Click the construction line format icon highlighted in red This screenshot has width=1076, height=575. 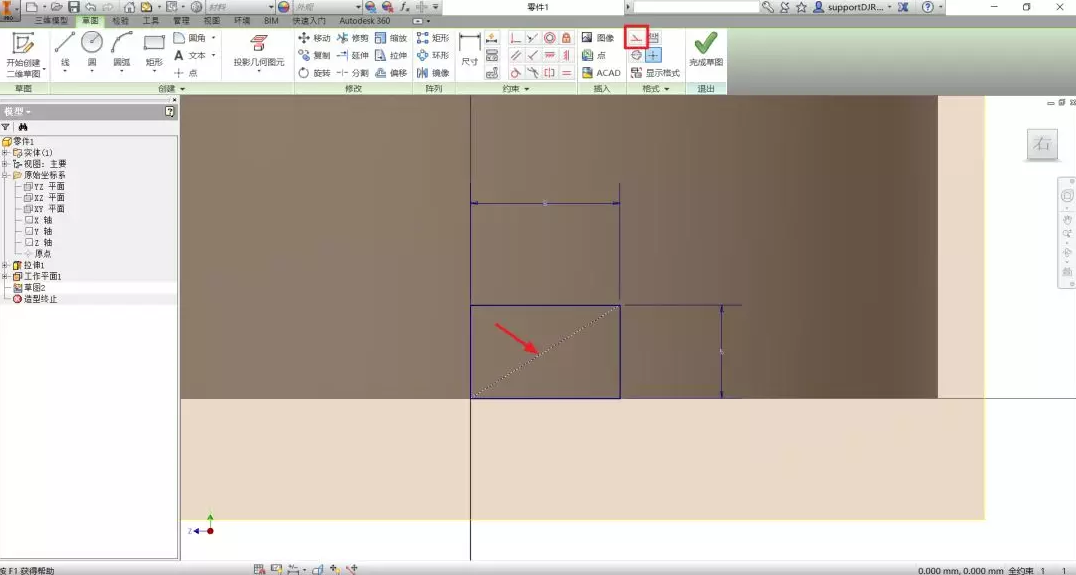click(636, 38)
